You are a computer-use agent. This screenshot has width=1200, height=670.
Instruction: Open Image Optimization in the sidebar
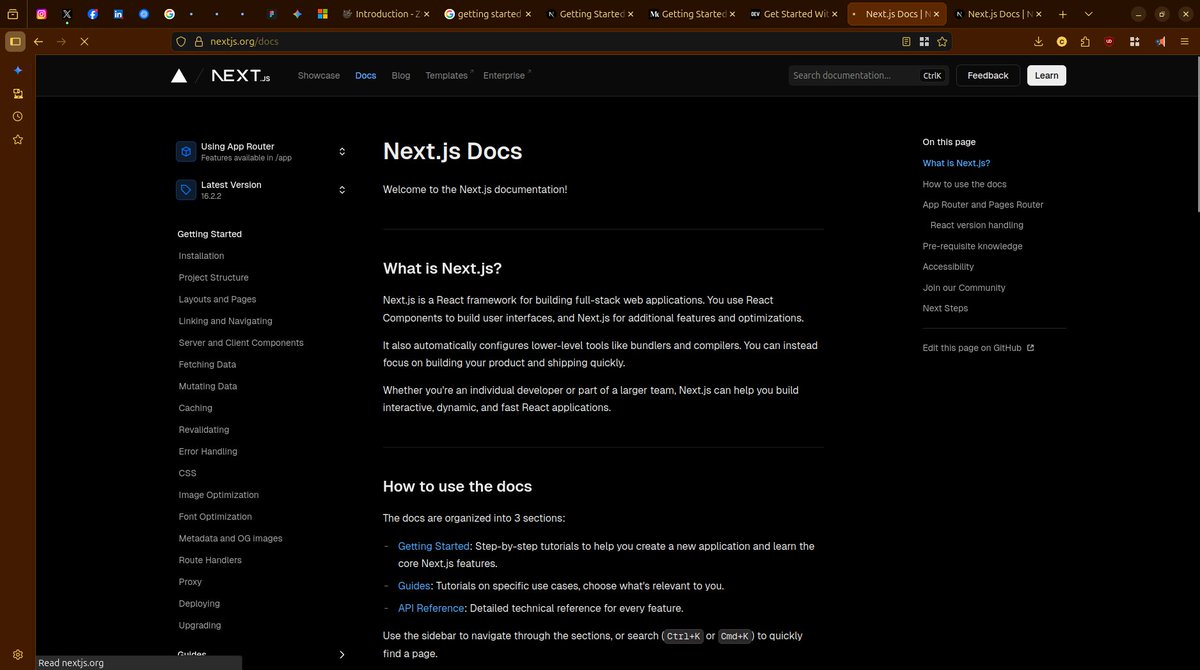pos(219,495)
